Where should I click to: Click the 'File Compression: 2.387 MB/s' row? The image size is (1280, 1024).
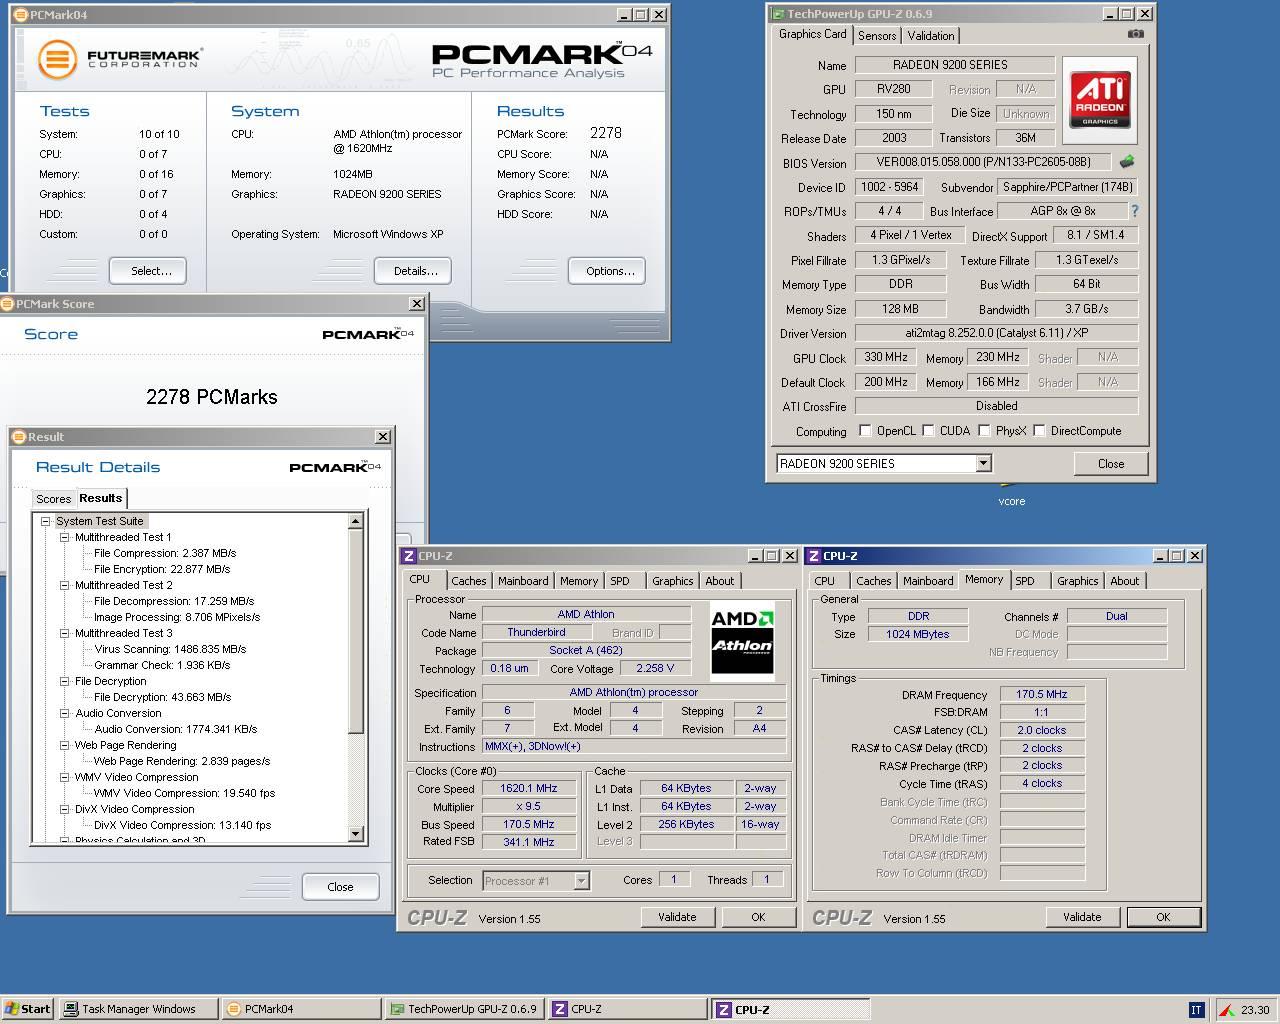[x=165, y=553]
